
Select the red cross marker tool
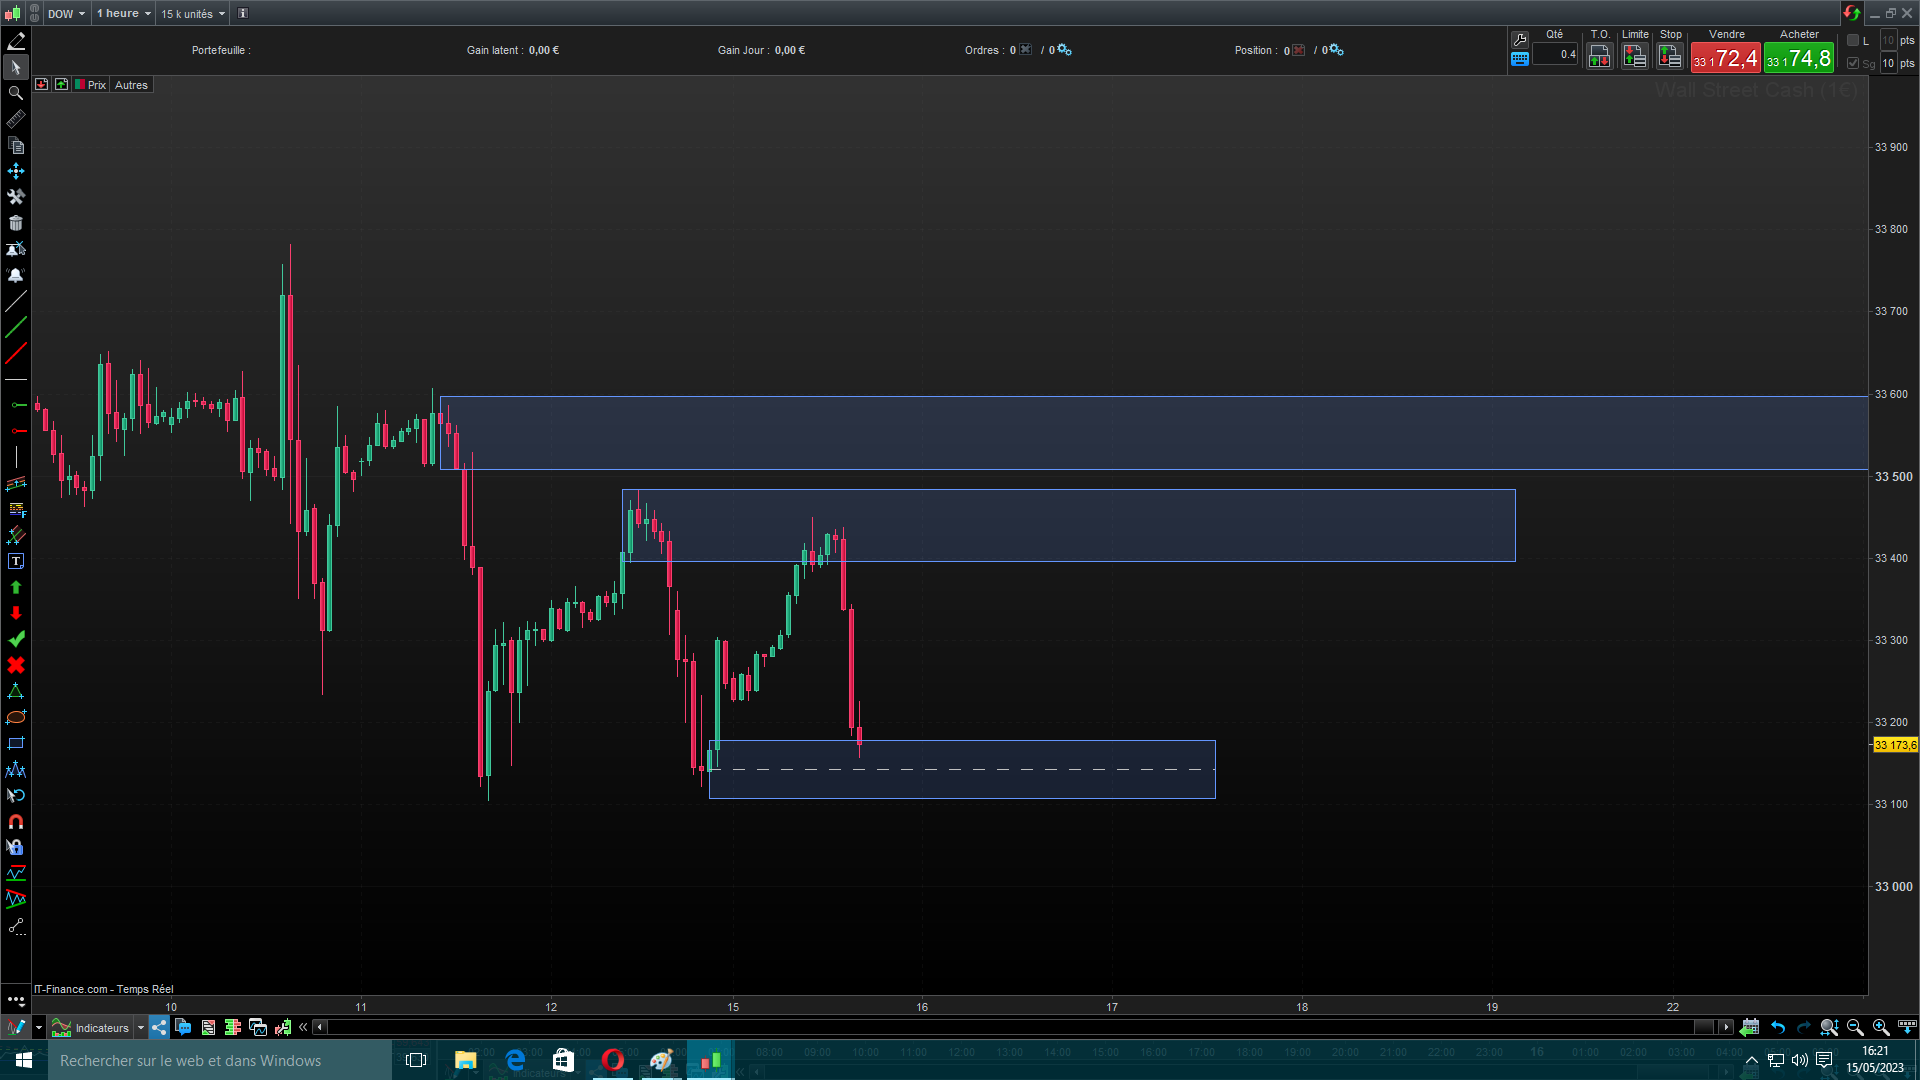coord(16,665)
